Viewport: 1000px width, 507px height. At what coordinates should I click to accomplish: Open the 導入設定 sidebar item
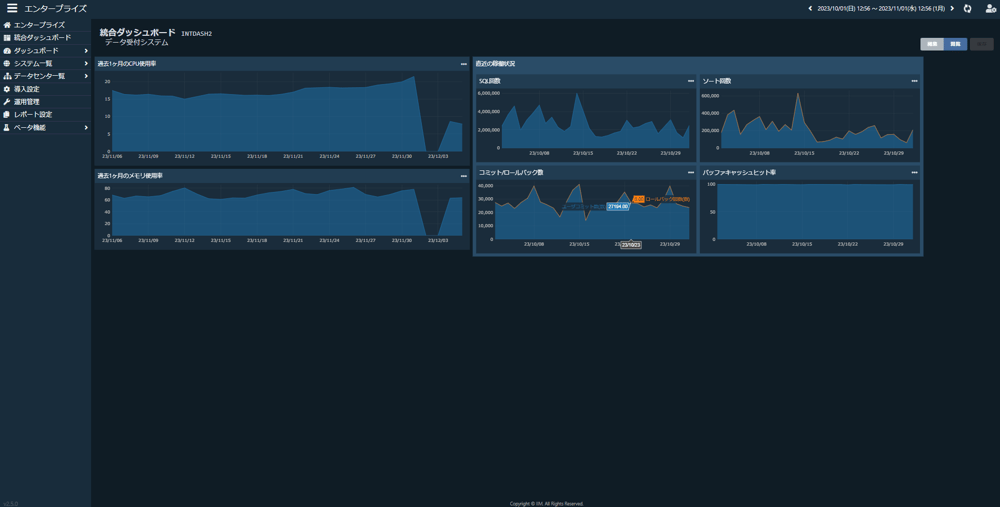[45, 89]
